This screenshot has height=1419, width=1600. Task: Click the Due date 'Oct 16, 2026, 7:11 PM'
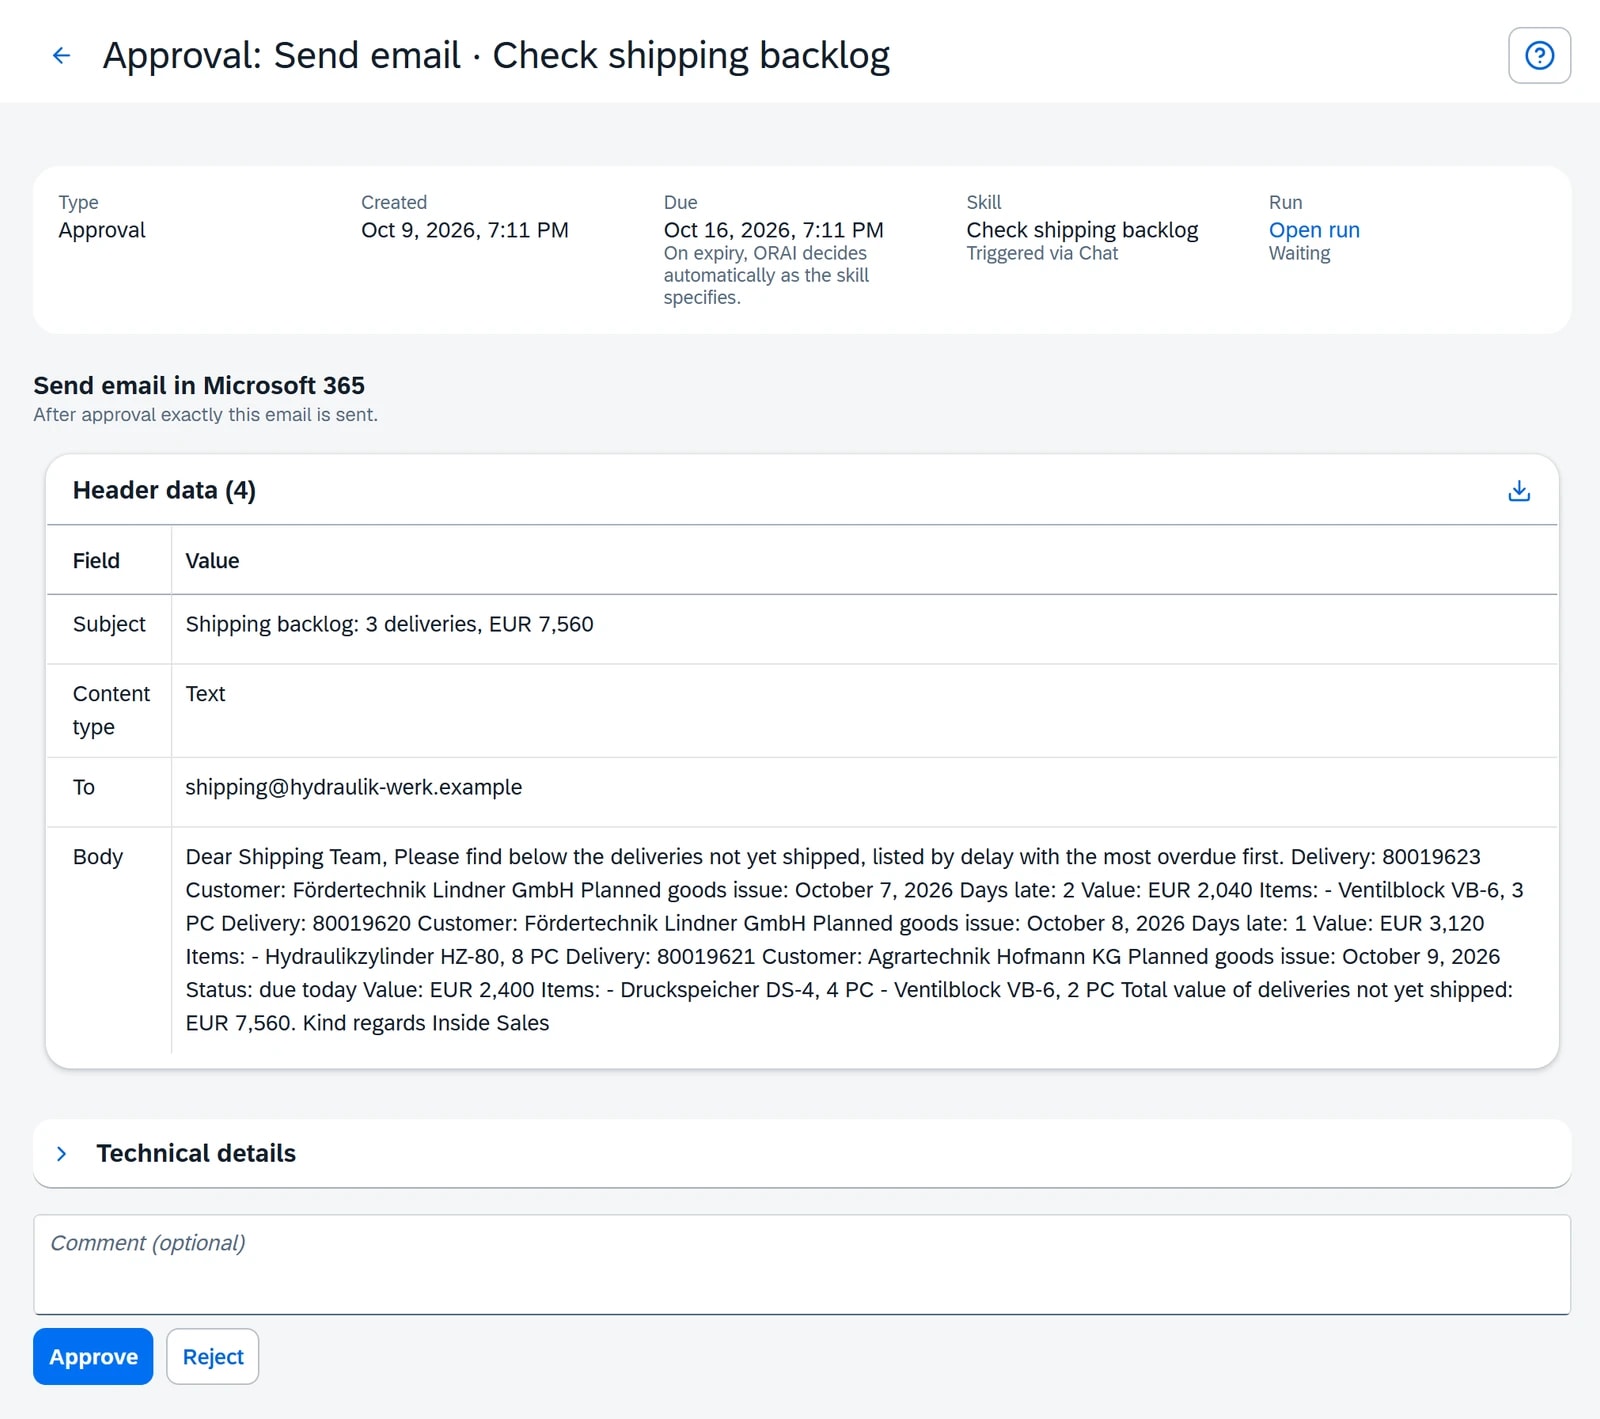pyautogui.click(x=773, y=230)
